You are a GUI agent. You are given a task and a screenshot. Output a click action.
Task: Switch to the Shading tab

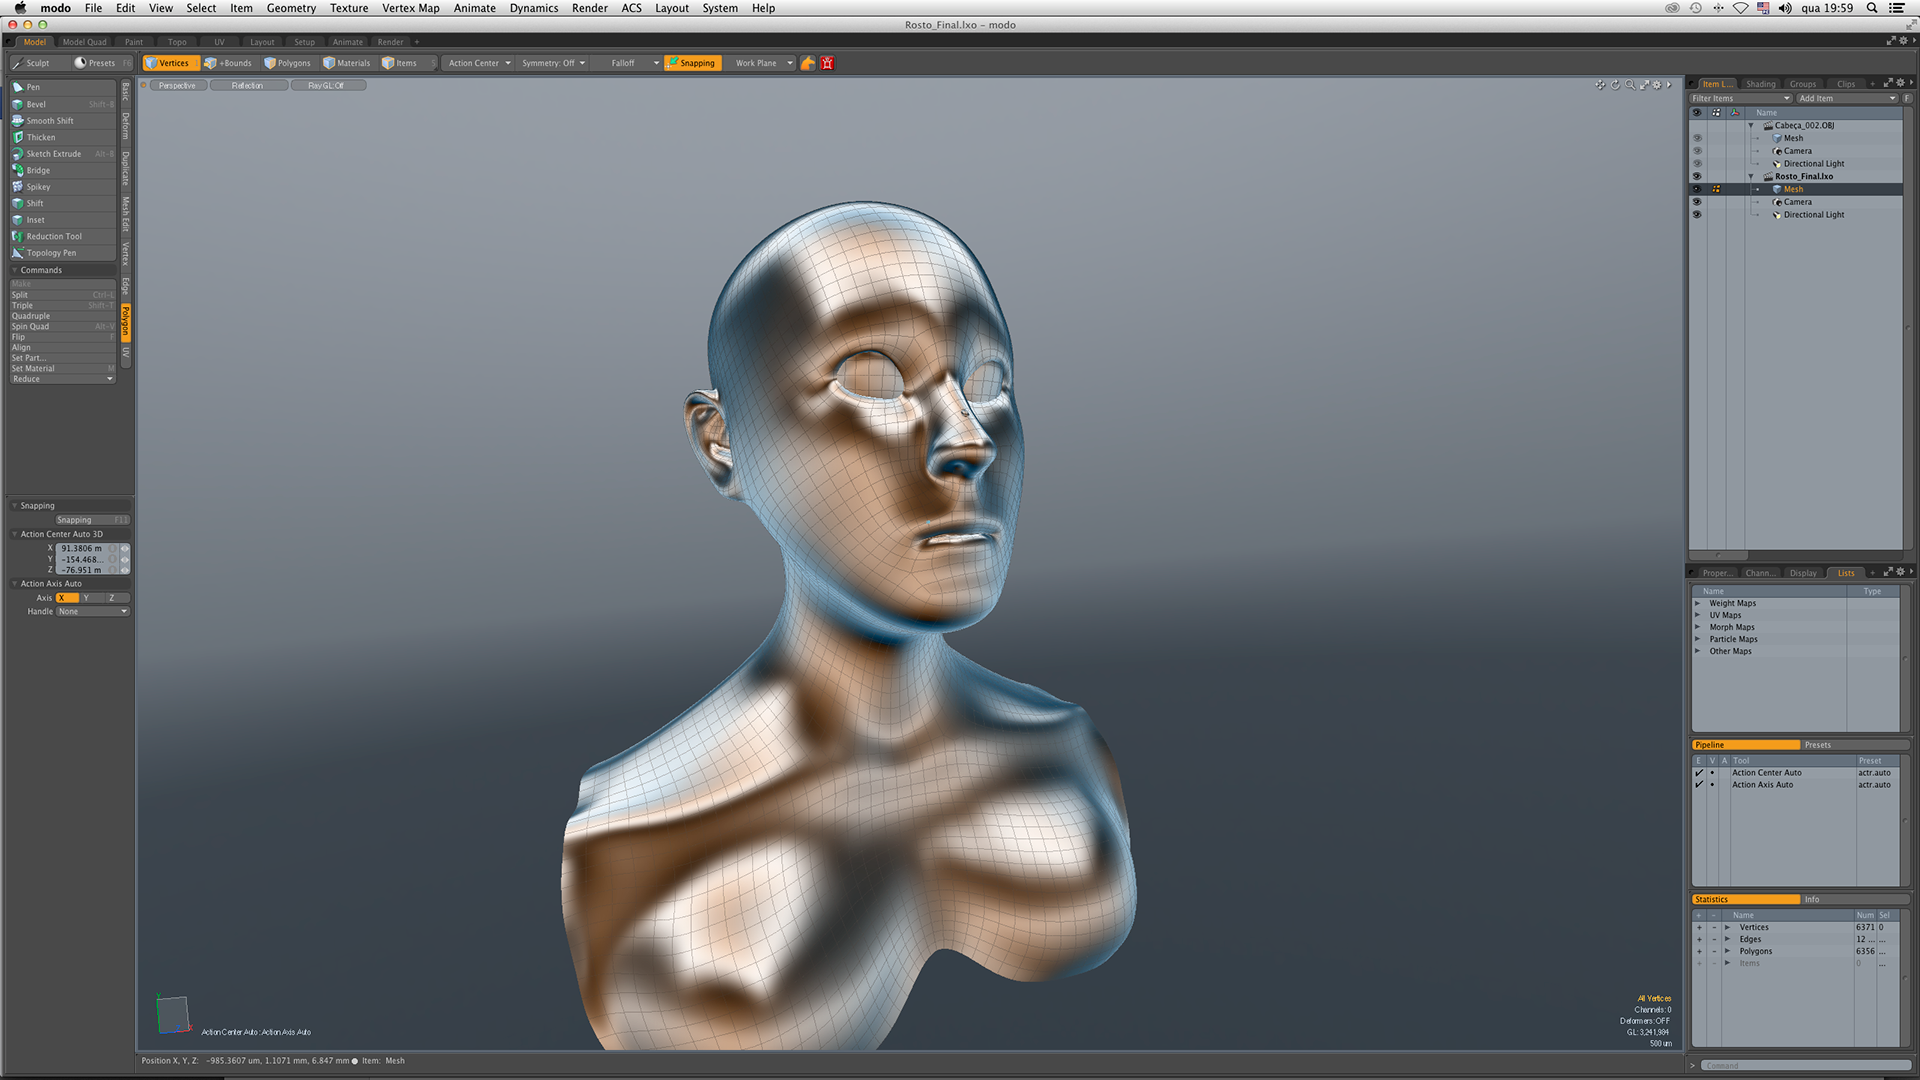(1760, 84)
